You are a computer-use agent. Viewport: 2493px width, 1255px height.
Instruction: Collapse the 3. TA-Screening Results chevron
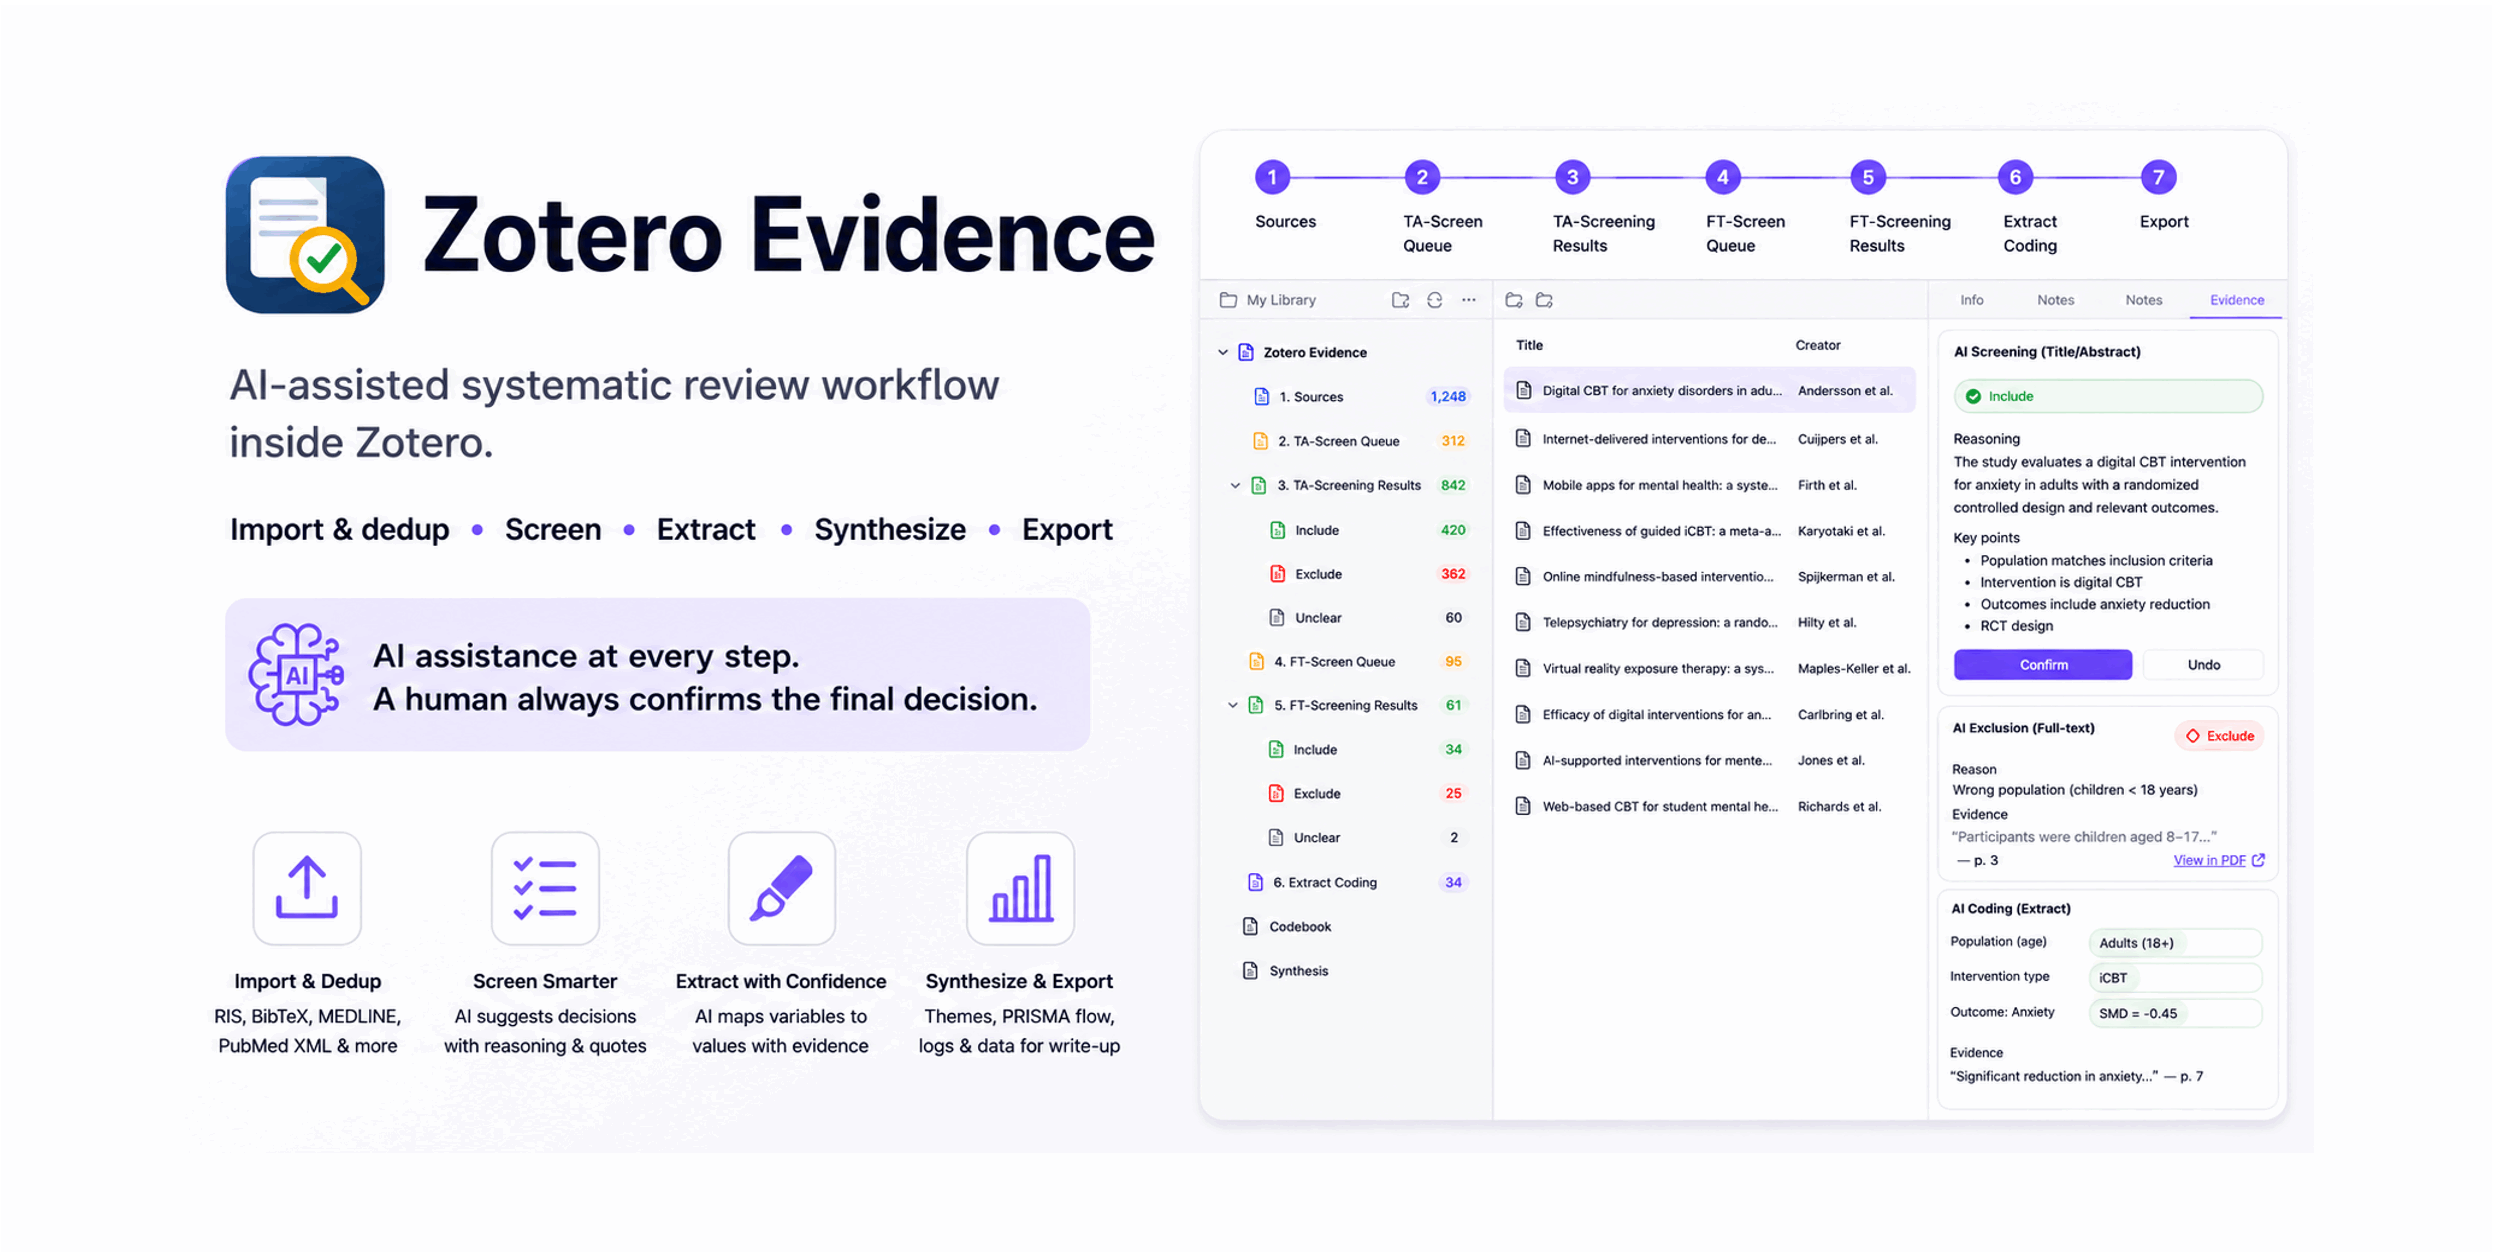[1235, 485]
